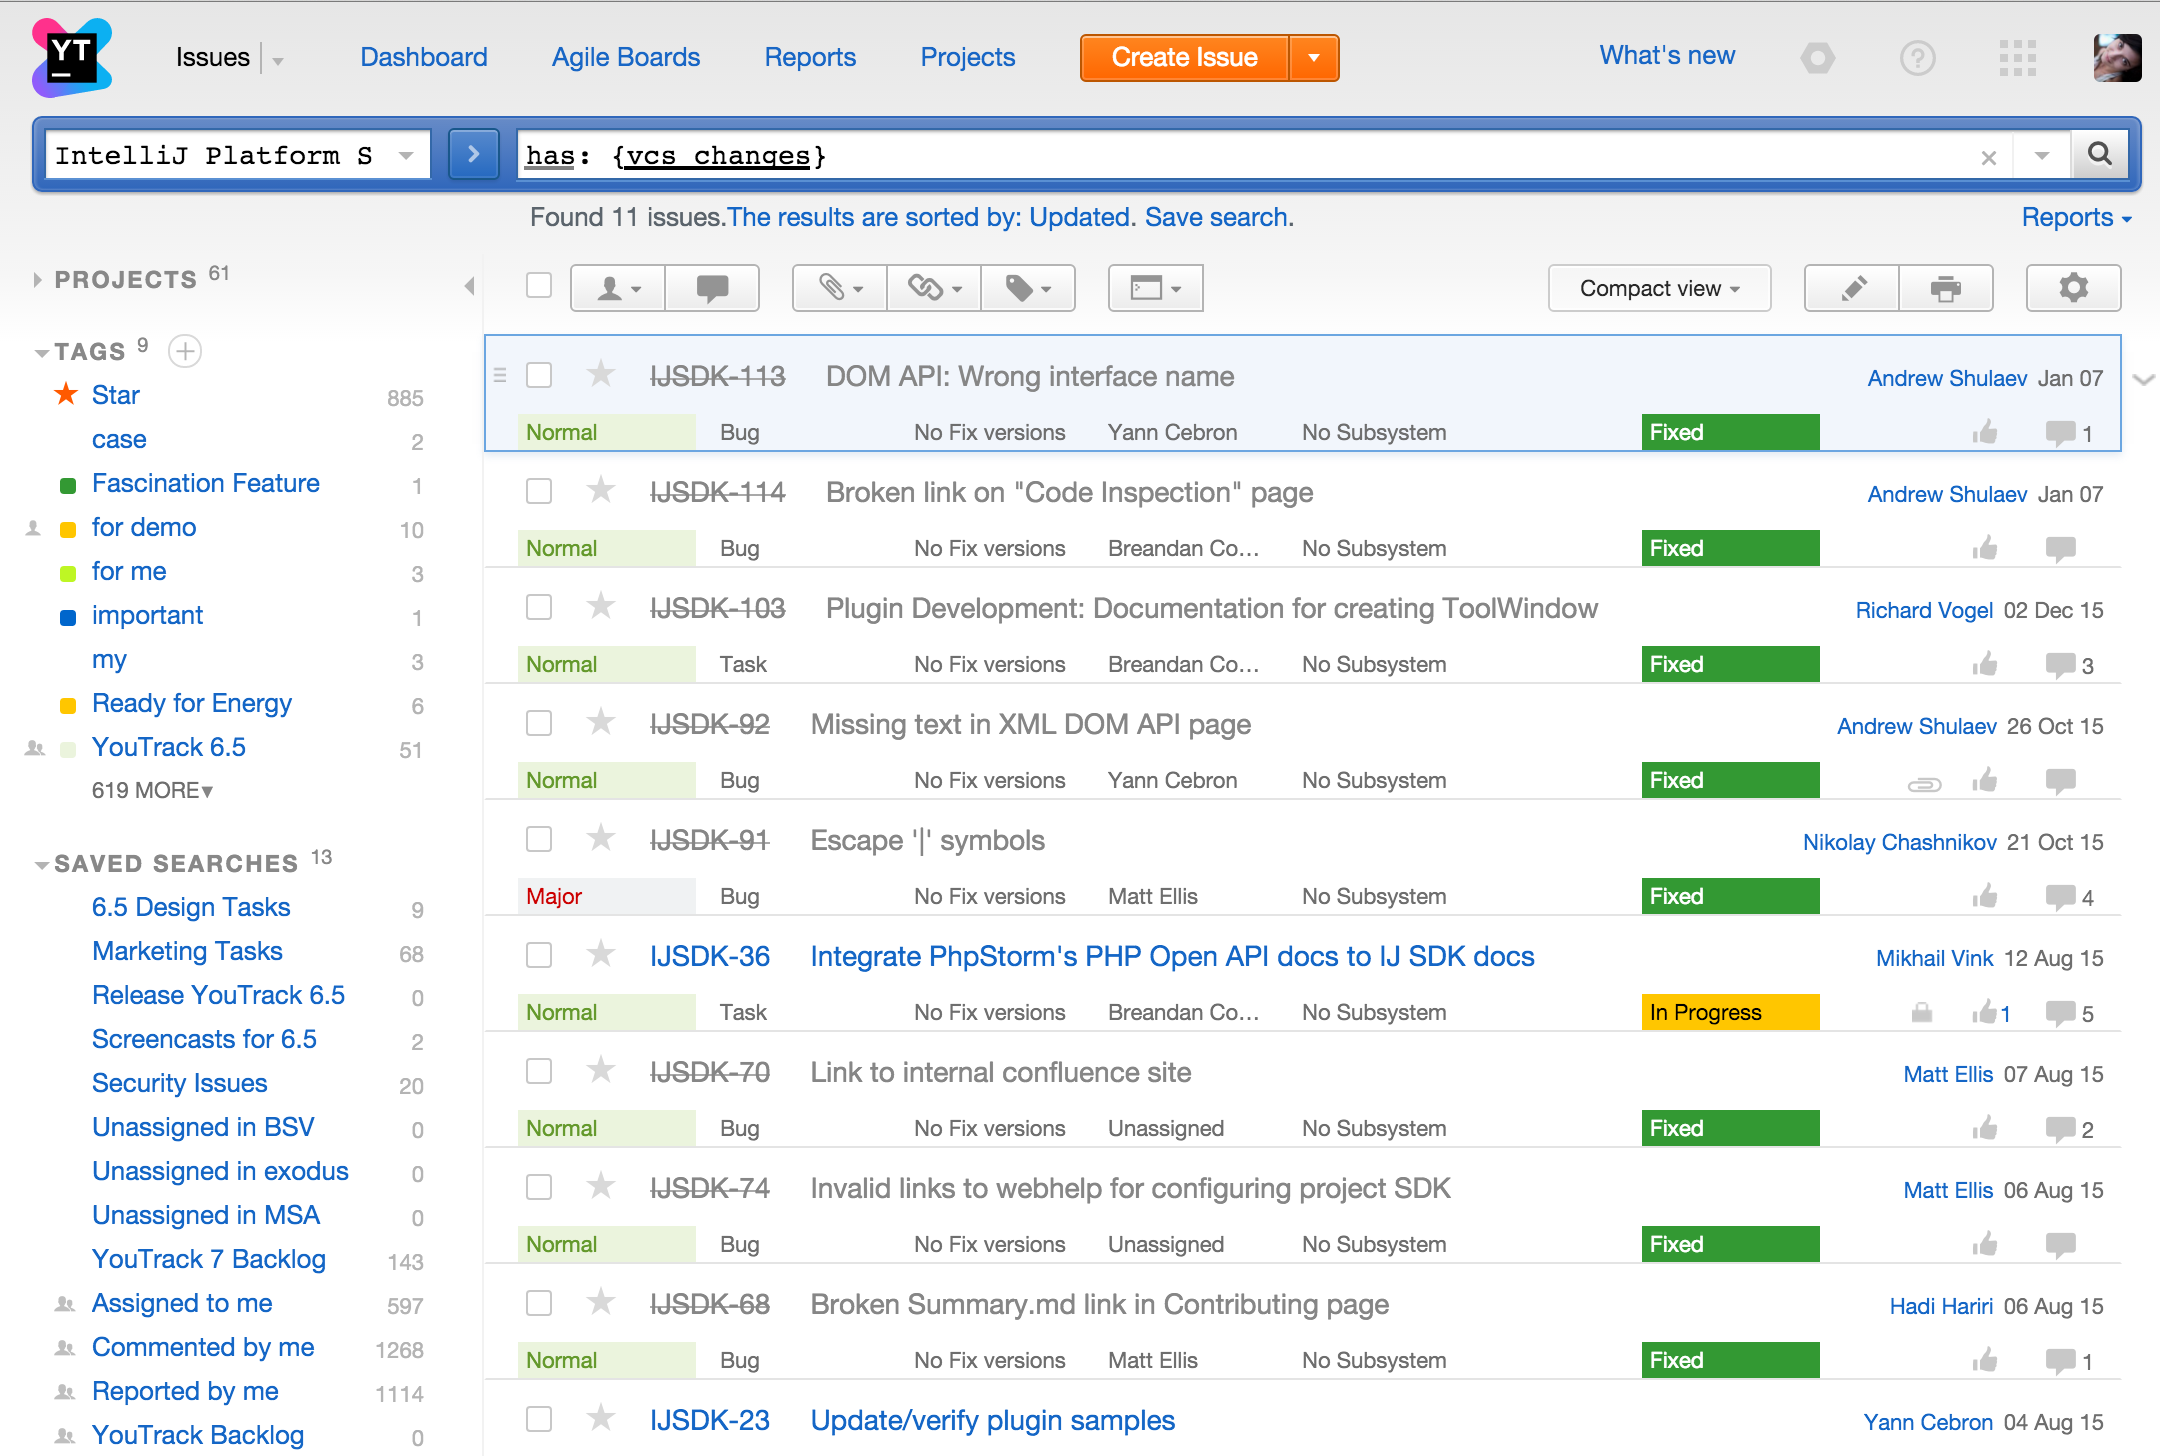
Task: Open the attach file paperclip toolbar dropdown
Action: (x=840, y=288)
